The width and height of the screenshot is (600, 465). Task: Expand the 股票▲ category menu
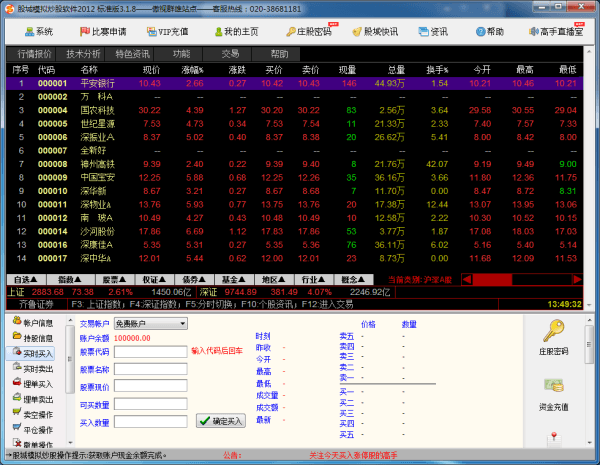point(114,280)
